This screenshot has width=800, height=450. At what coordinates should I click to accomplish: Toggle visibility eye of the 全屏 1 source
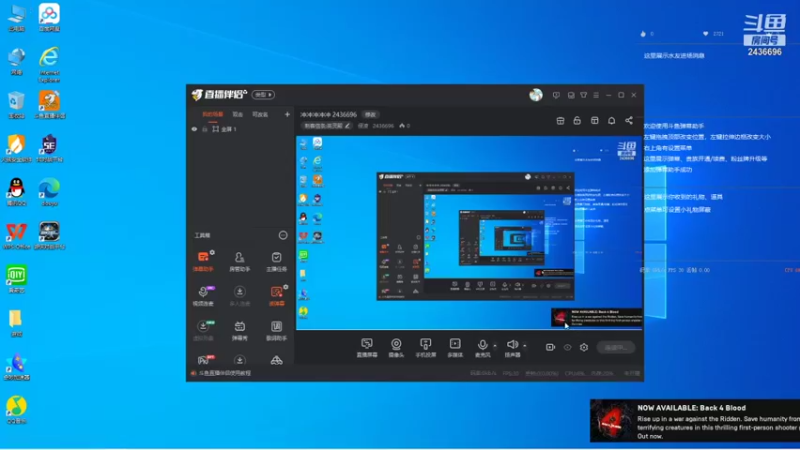(x=194, y=129)
